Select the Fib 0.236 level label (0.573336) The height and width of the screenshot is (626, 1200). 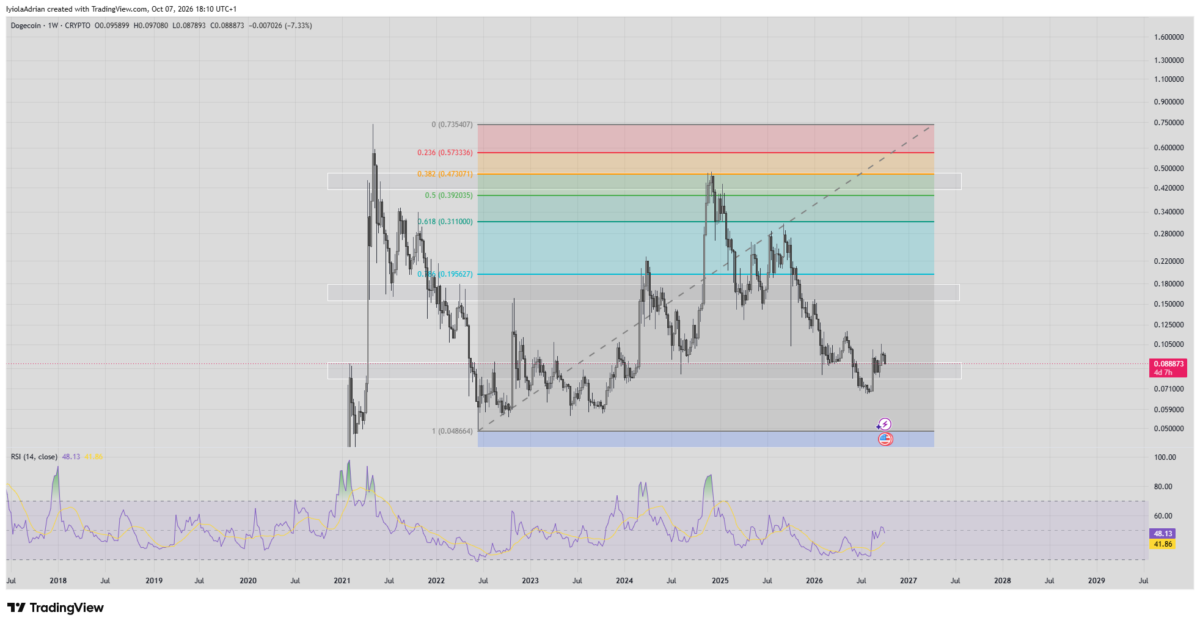click(445, 152)
